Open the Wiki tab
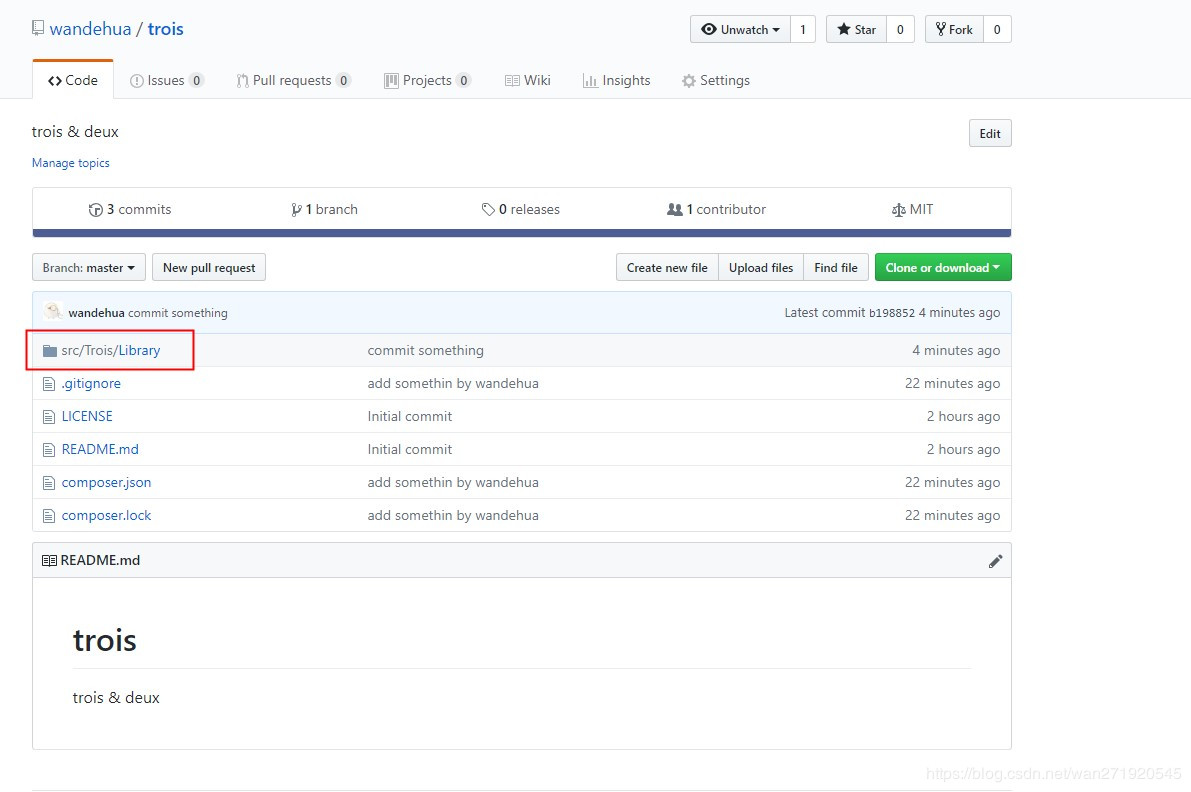 pyautogui.click(x=528, y=80)
